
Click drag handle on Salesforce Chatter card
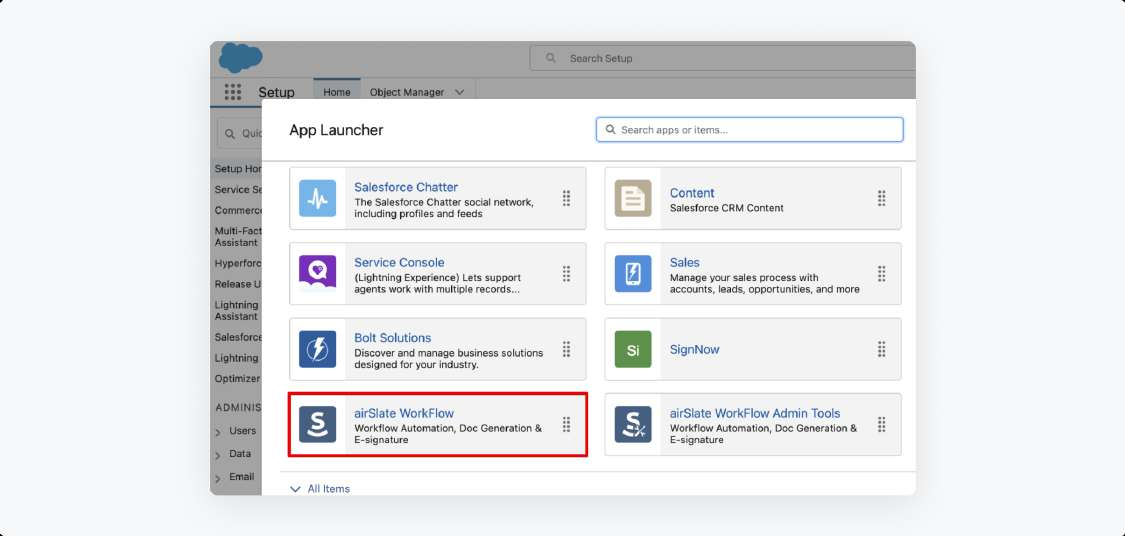(x=566, y=198)
